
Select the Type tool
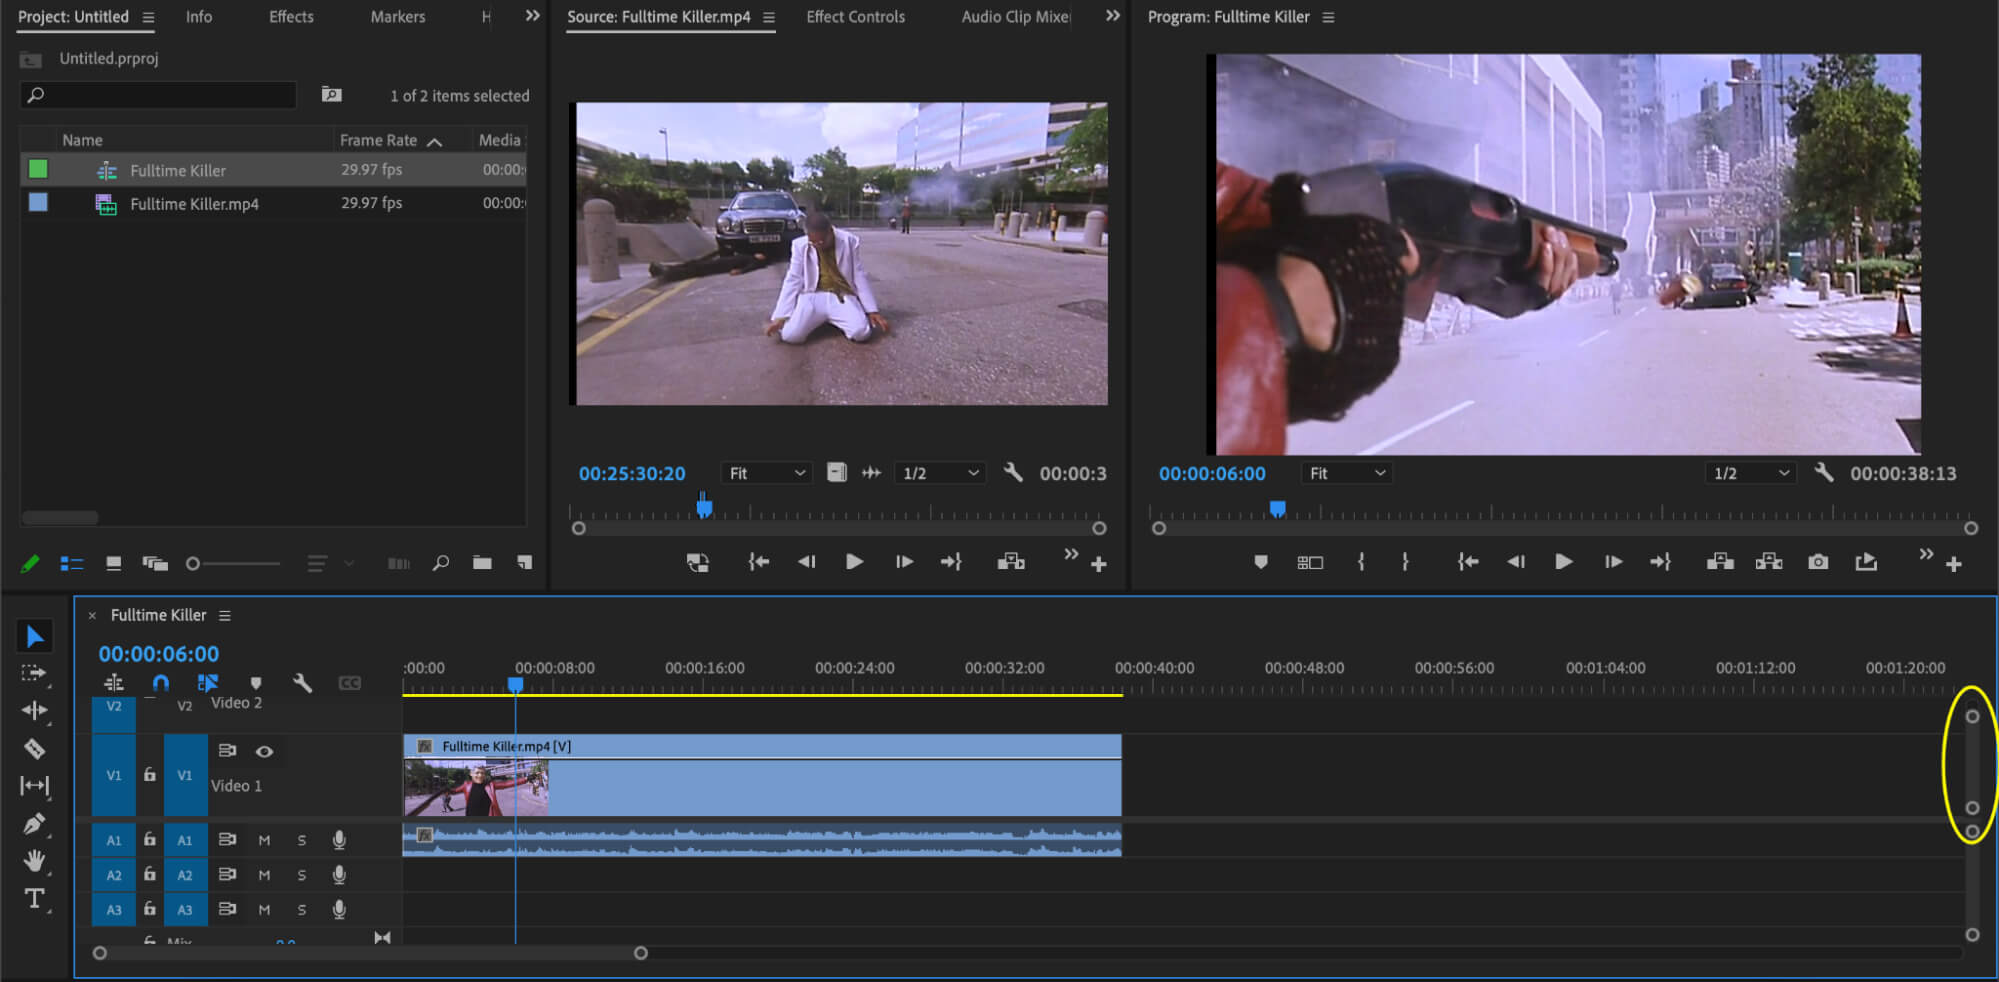(34, 898)
